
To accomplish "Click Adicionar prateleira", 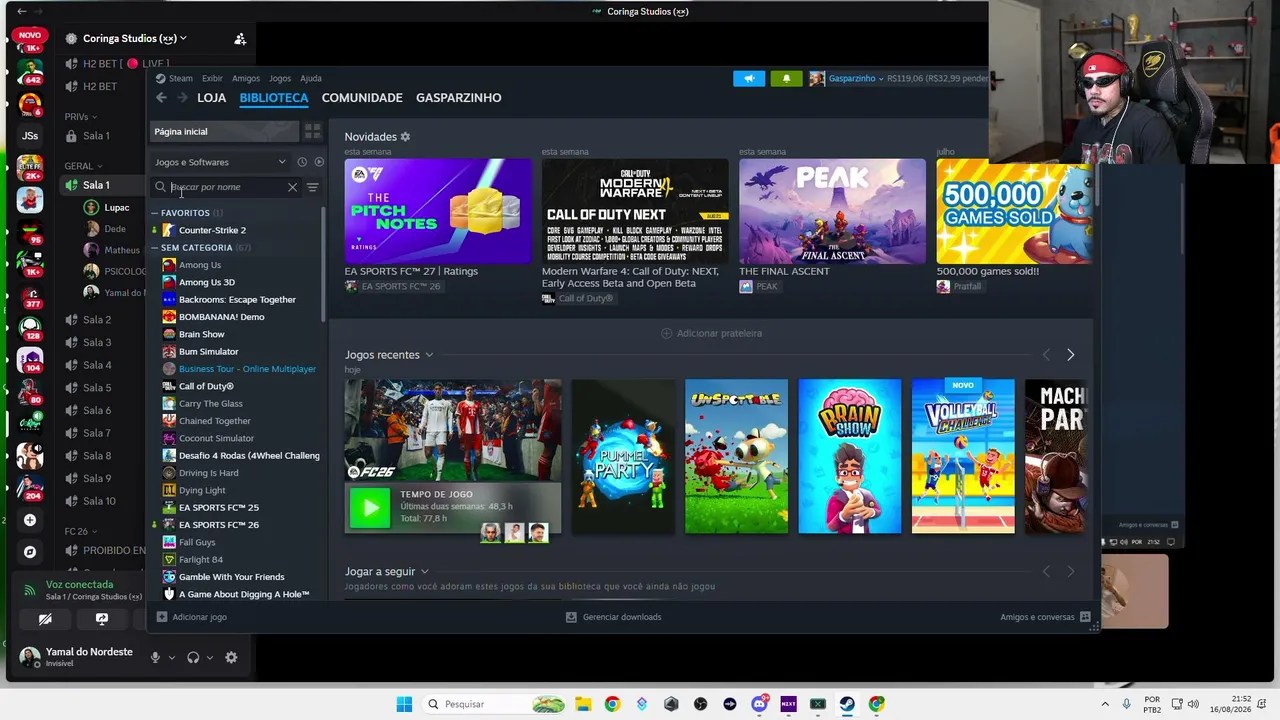I will tap(711, 333).
